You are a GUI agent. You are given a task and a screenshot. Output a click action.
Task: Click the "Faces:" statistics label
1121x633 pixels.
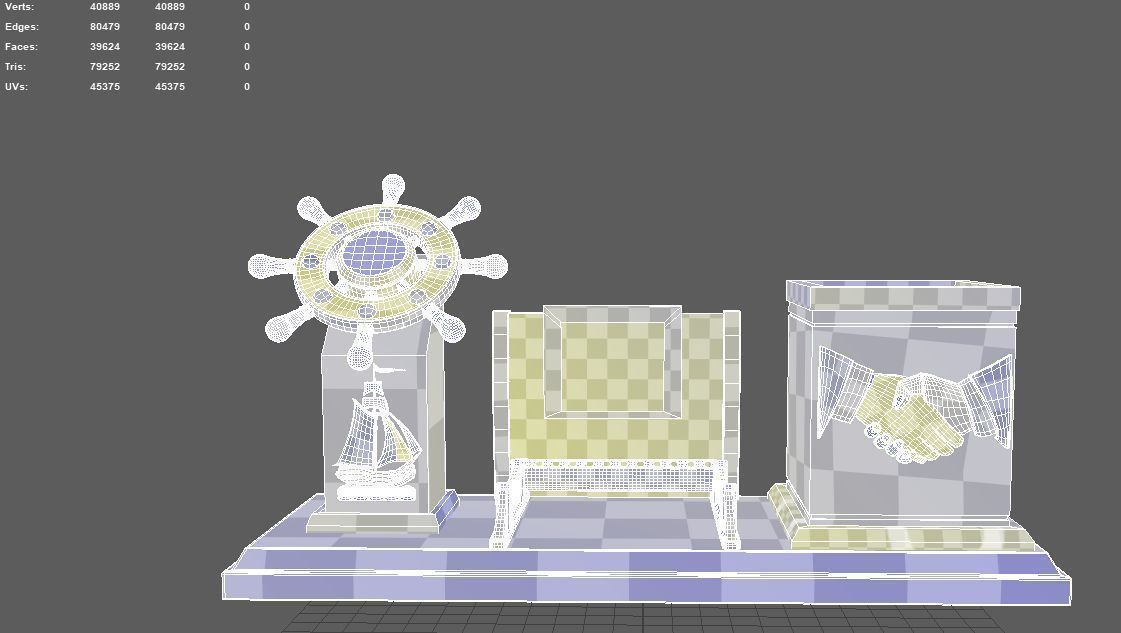pyautogui.click(x=21, y=46)
